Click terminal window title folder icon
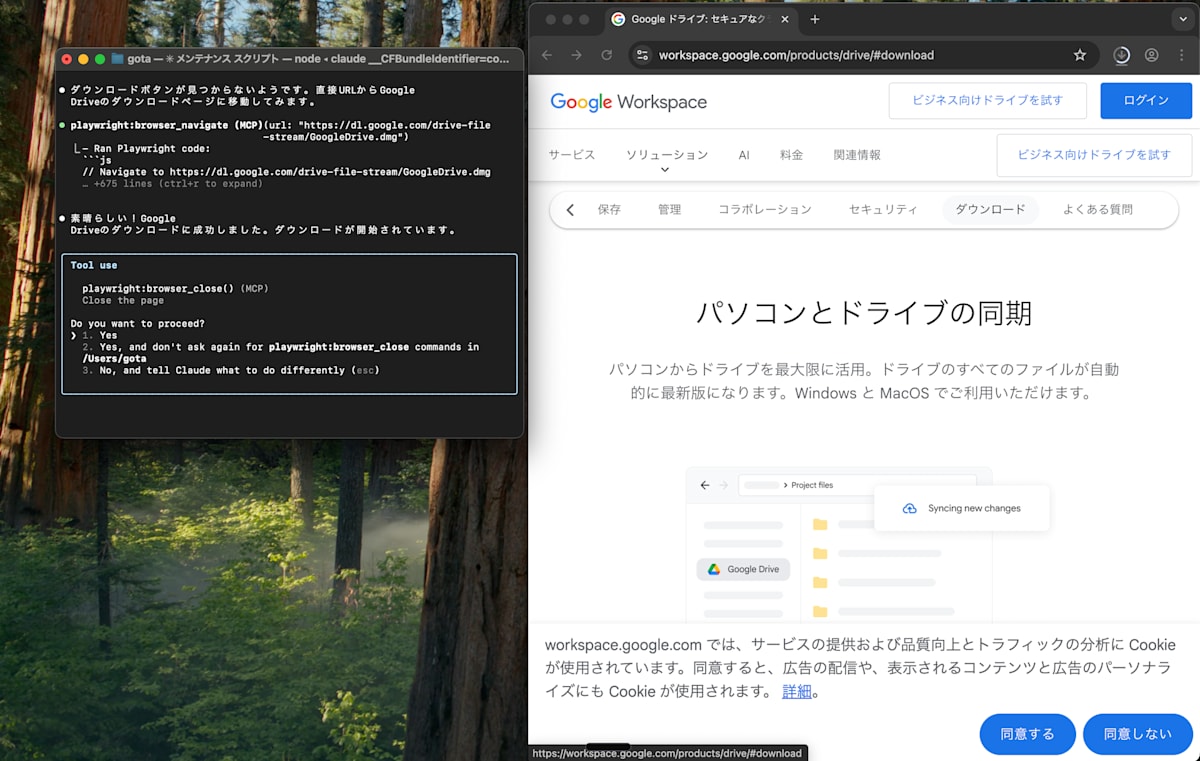Image resolution: width=1200 pixels, height=761 pixels. pyautogui.click(x=117, y=59)
